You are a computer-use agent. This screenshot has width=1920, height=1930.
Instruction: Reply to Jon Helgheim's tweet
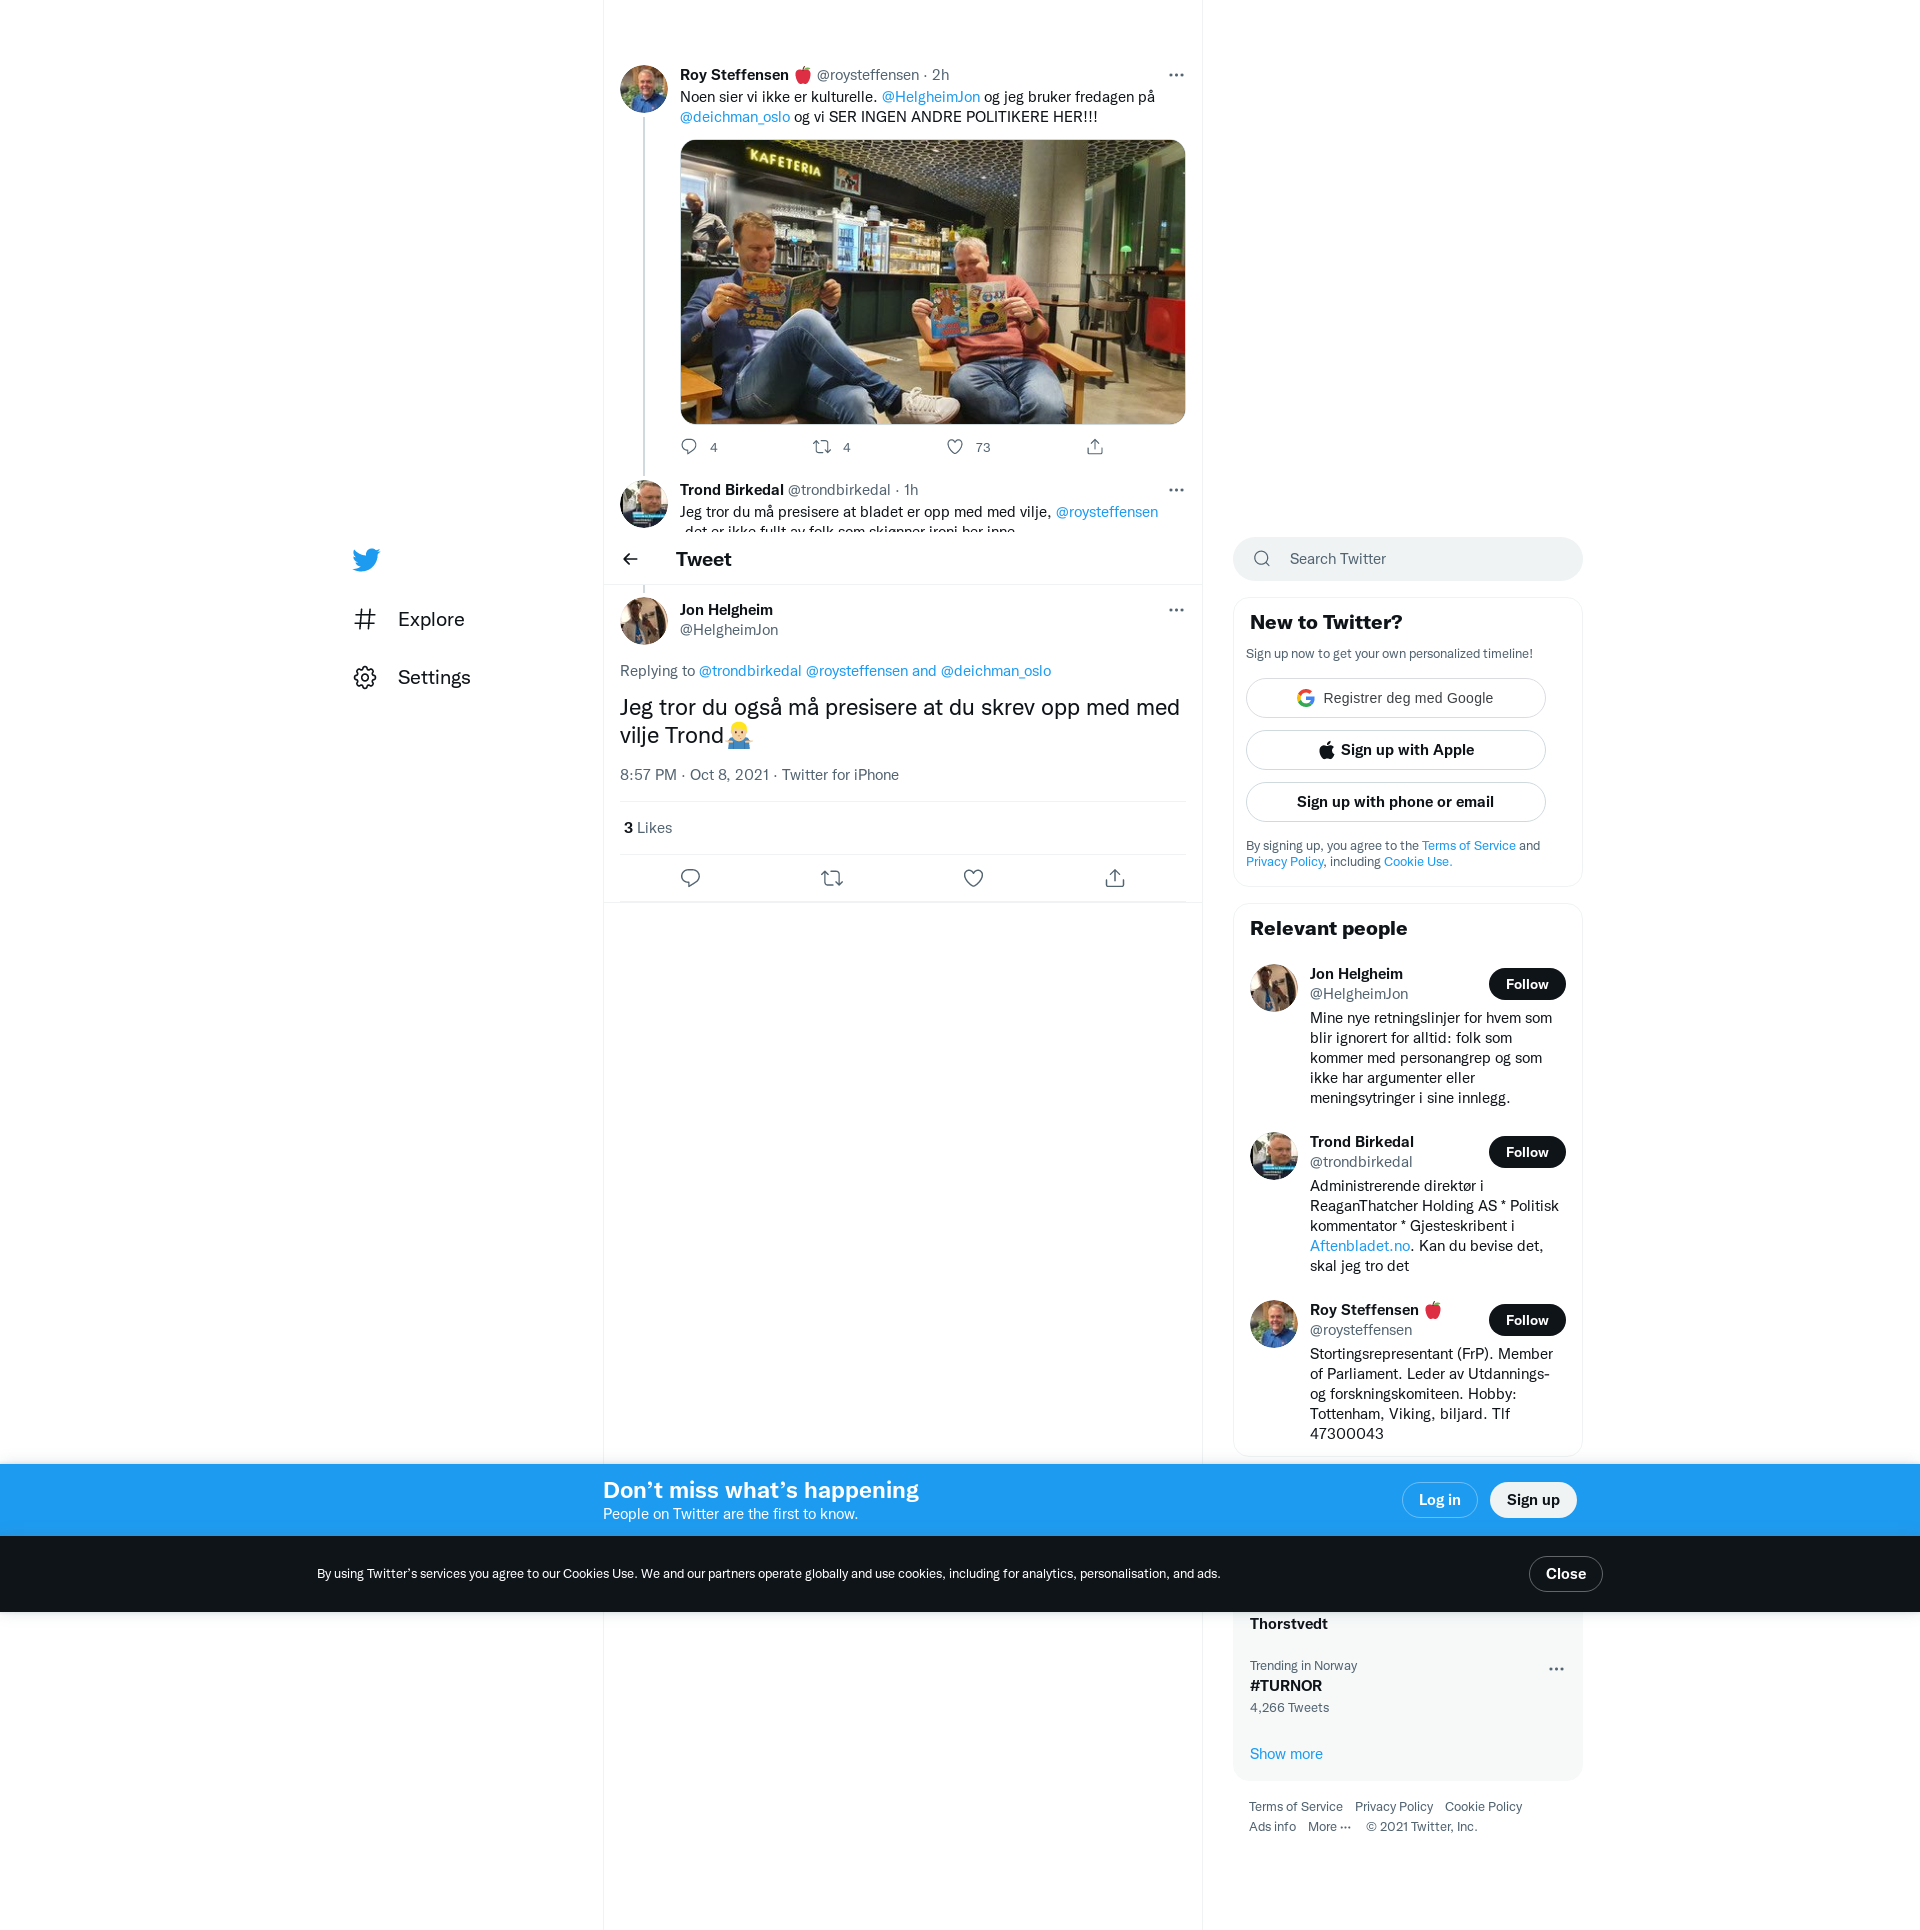(690, 878)
